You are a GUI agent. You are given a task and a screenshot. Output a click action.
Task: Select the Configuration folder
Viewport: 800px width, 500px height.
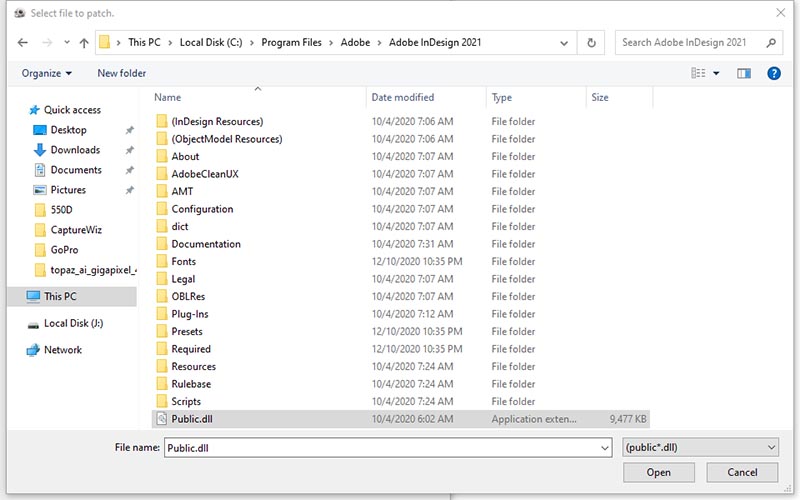202,209
